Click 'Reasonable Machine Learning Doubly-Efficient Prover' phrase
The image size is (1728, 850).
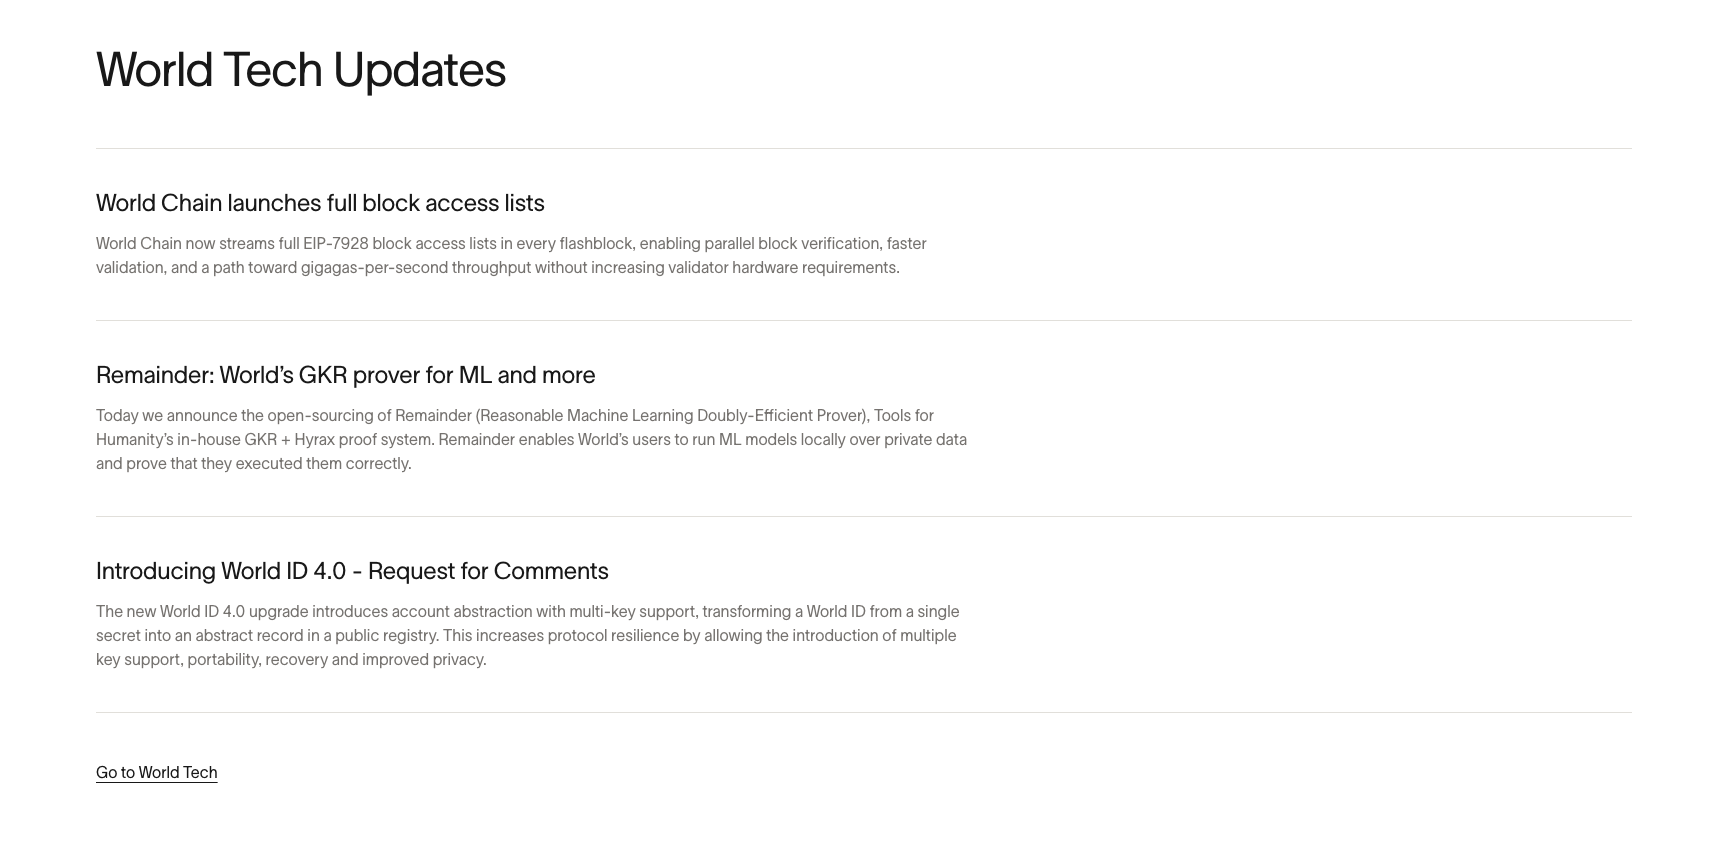[670, 416]
